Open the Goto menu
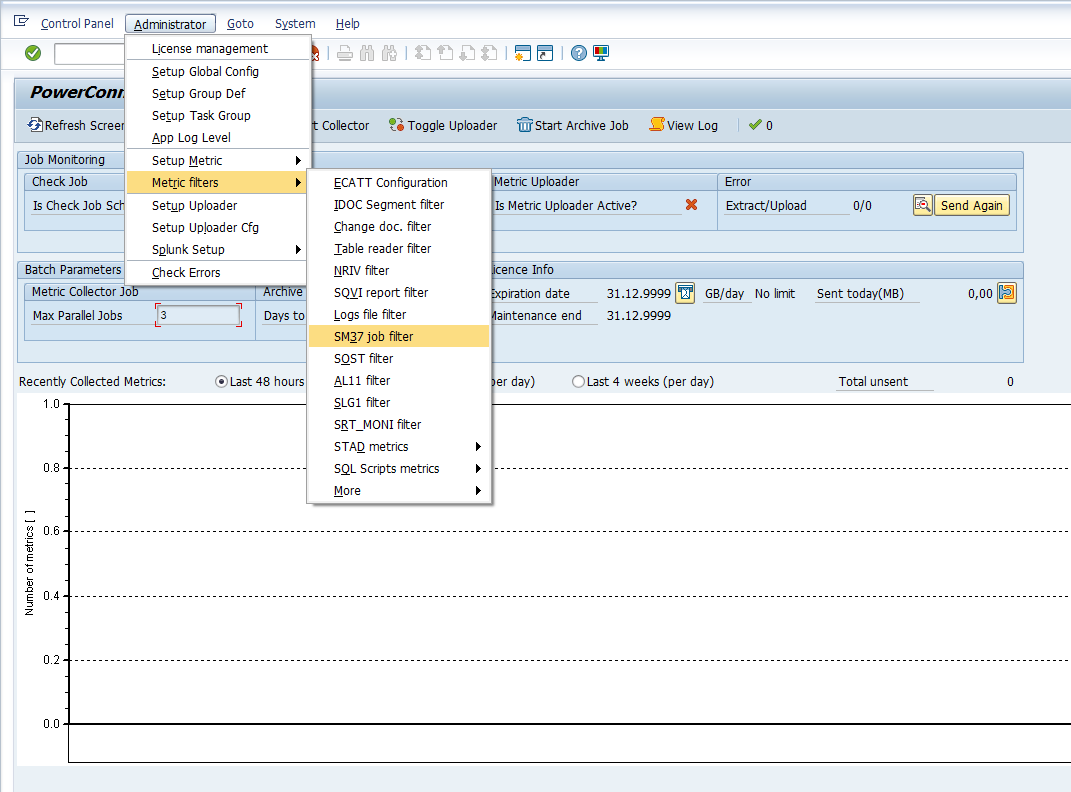The height and width of the screenshot is (792, 1071). (240, 24)
